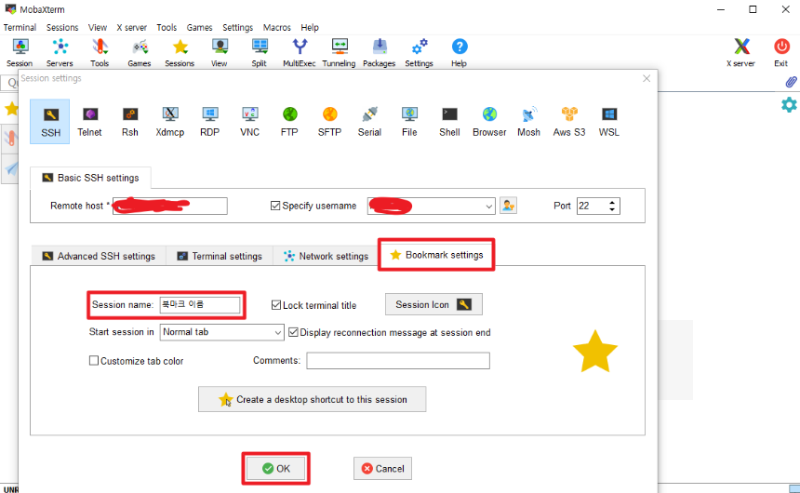Screen dimensions: 800x493
Task: Switch to Advanced SSH settings tab
Action: coord(99,256)
